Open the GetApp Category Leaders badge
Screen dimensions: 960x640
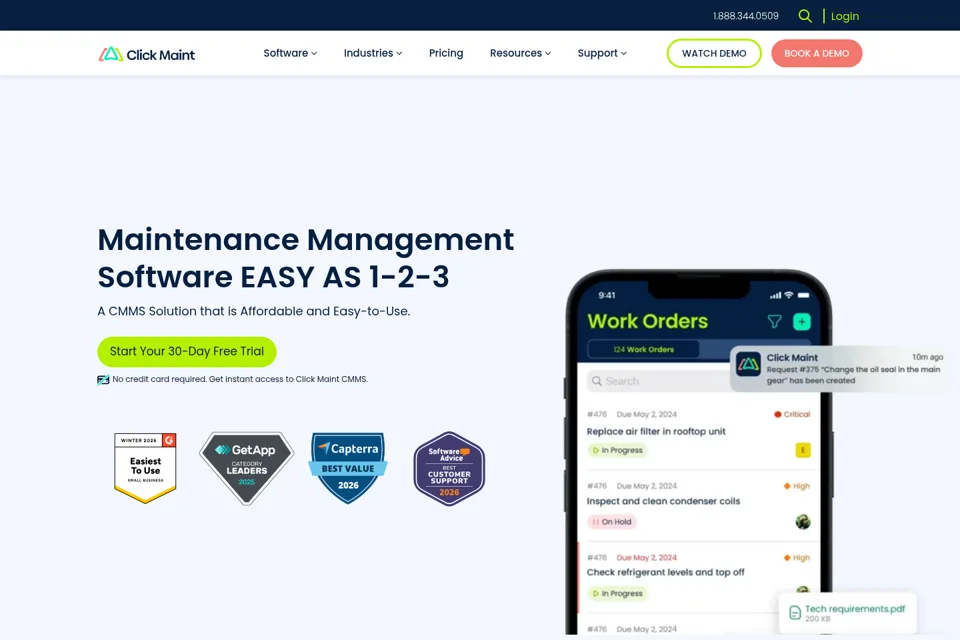[x=247, y=468]
